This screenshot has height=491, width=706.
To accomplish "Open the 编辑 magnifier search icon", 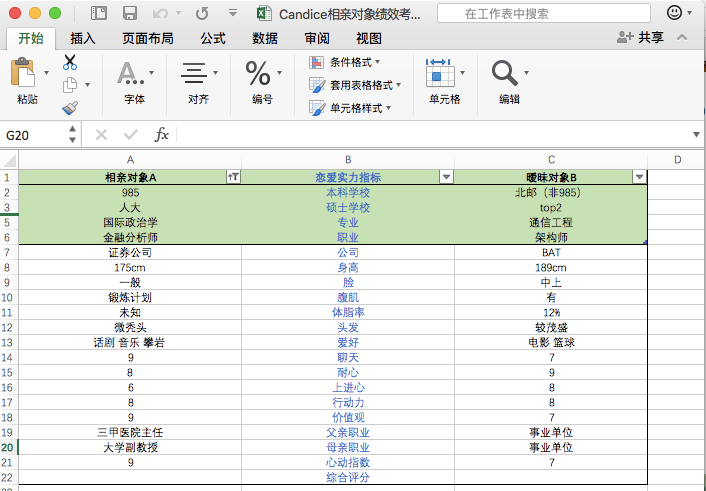I will click(x=505, y=73).
